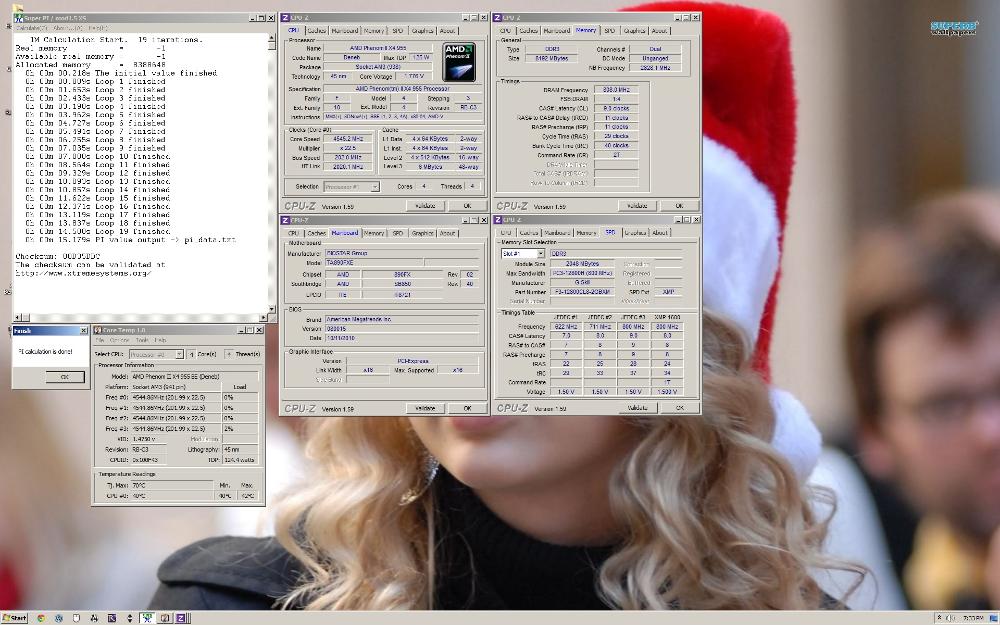Click the Model field TA890FXE in Mainboard window

374,263
